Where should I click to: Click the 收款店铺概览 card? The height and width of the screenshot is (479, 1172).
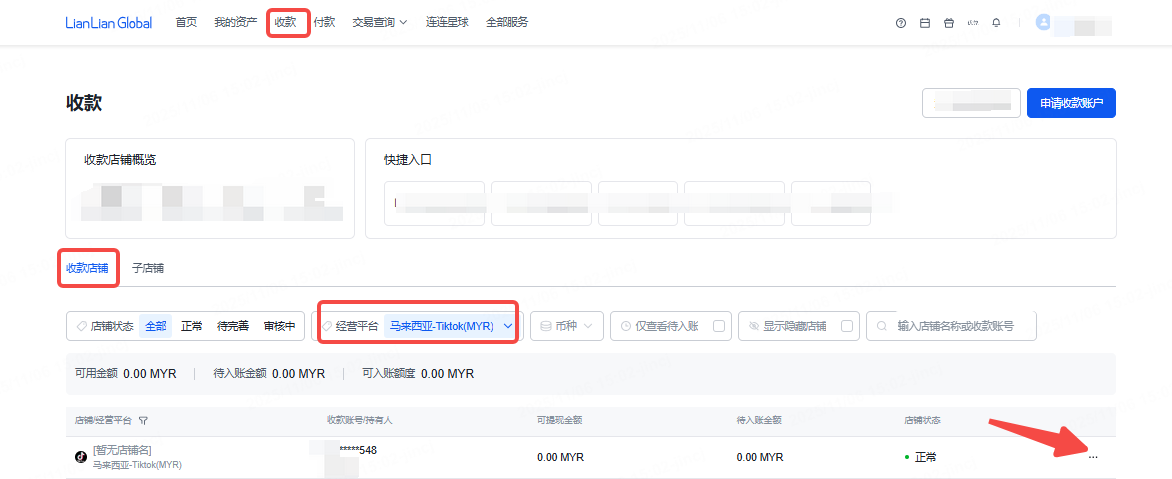[209, 188]
